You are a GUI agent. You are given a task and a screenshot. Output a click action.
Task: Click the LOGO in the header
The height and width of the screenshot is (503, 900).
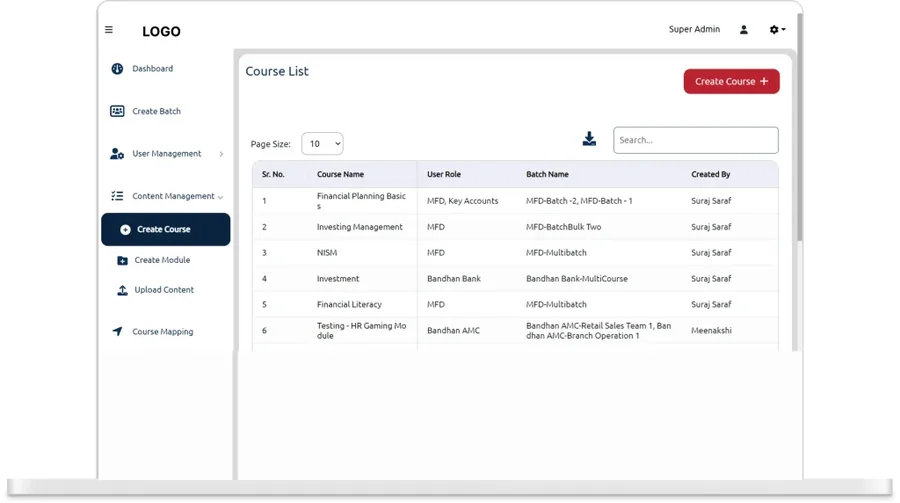click(x=161, y=32)
